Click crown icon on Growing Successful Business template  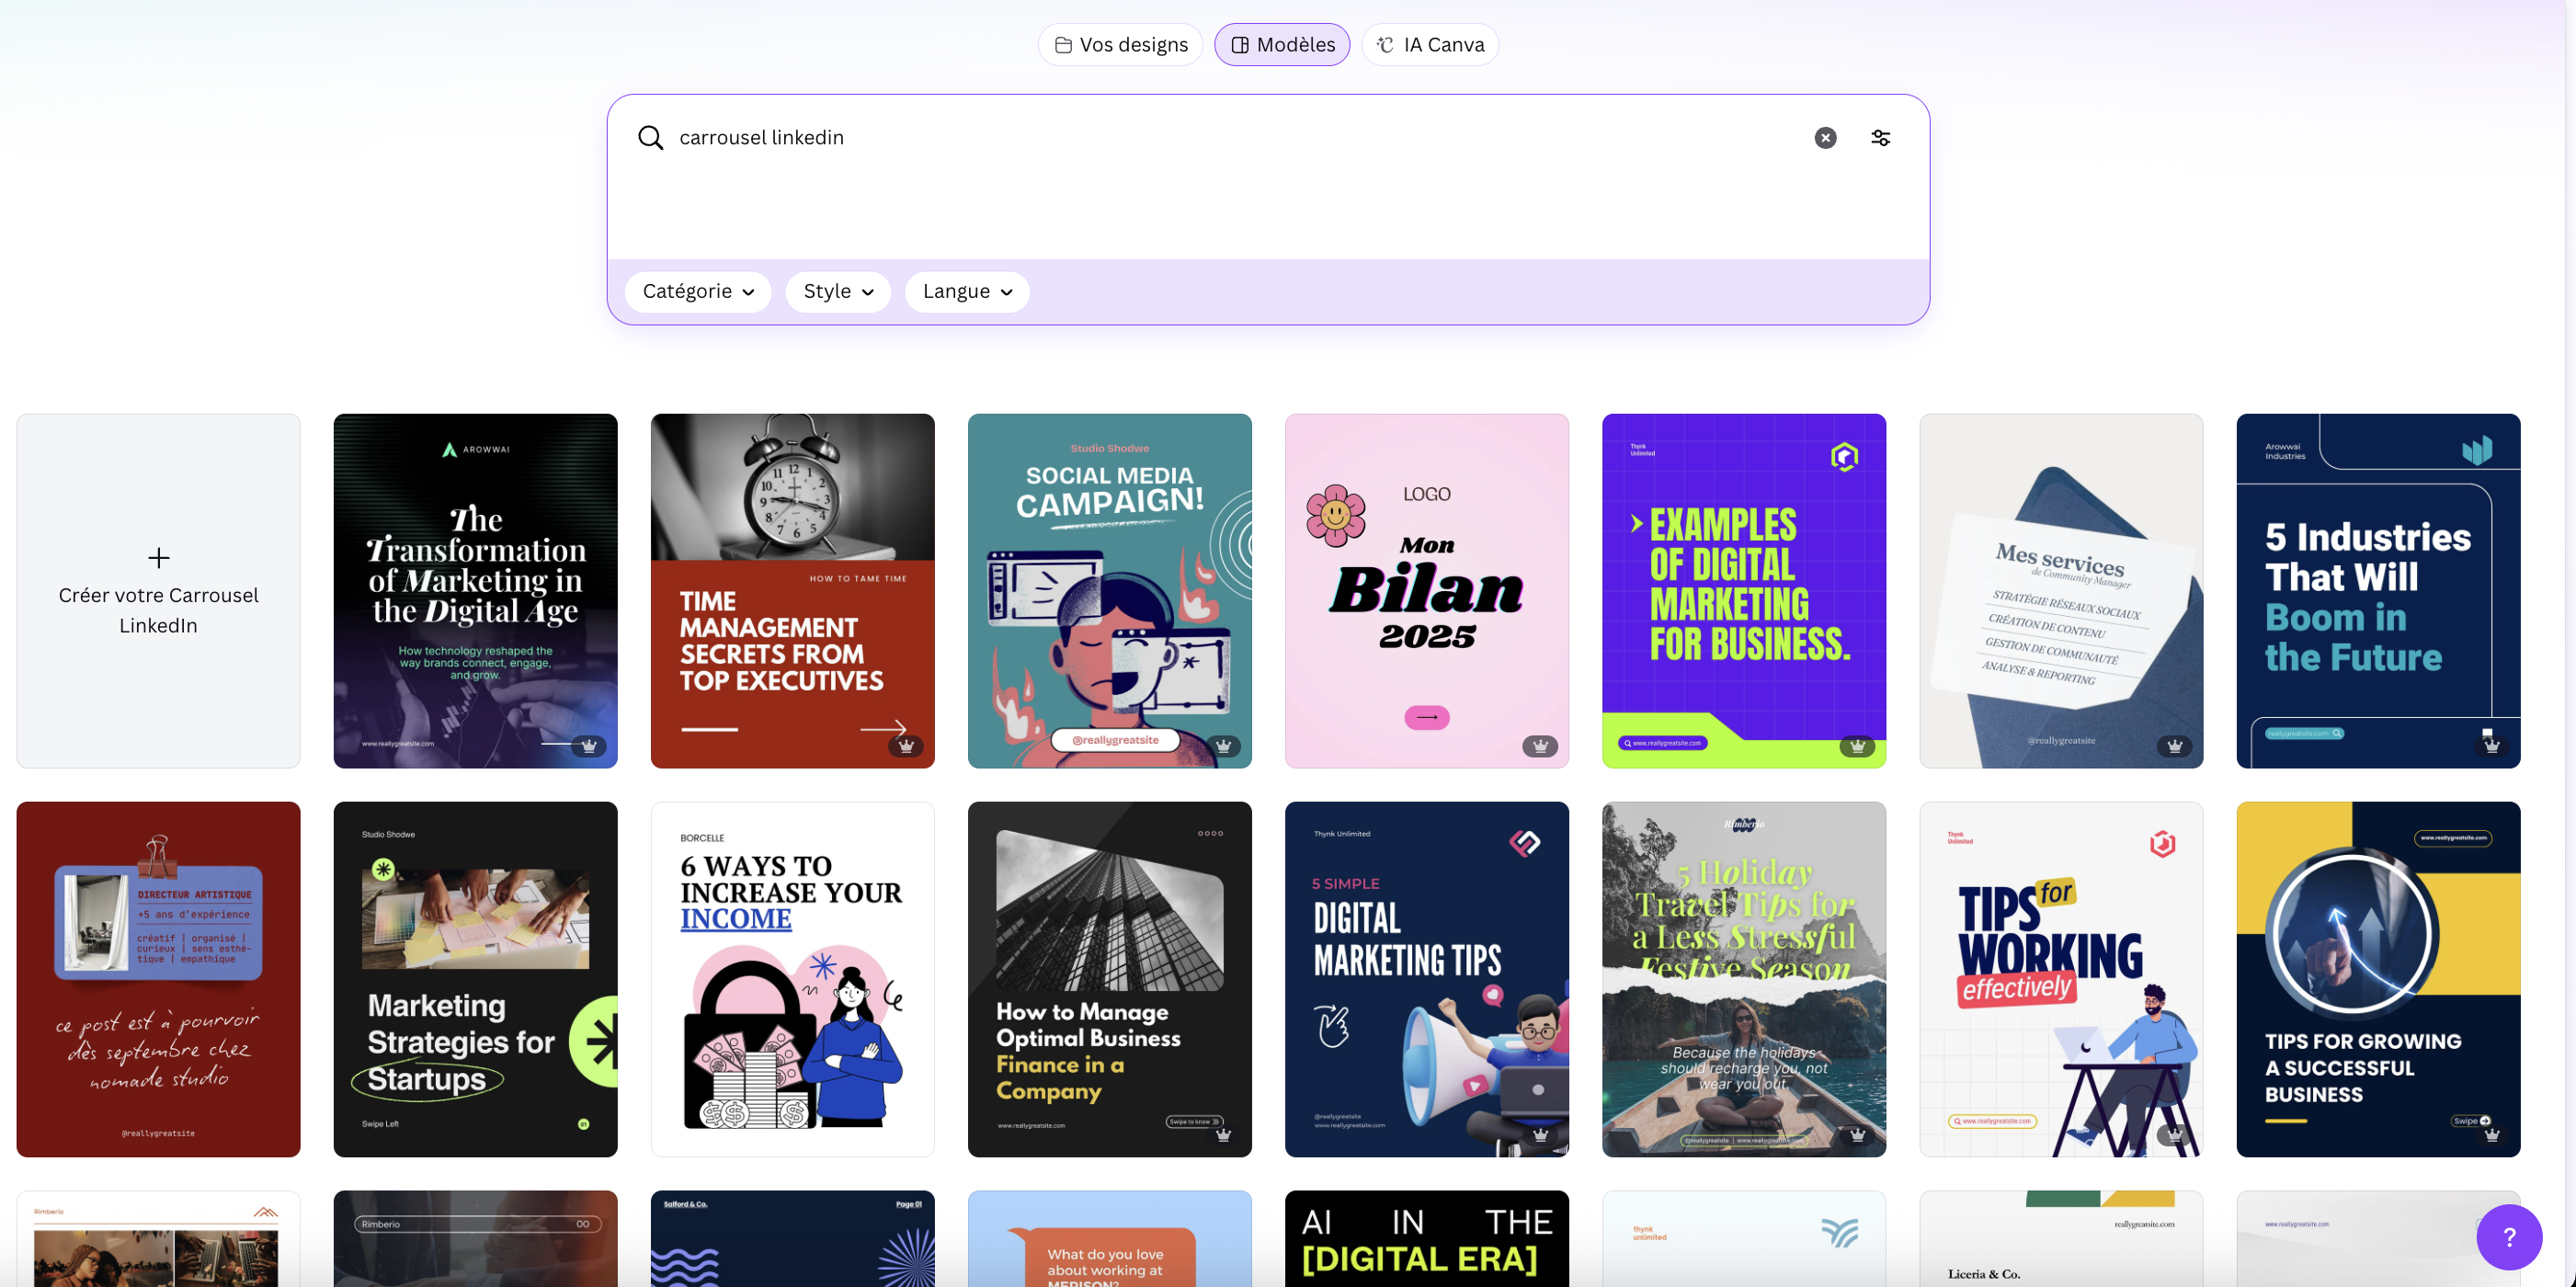(2491, 1135)
